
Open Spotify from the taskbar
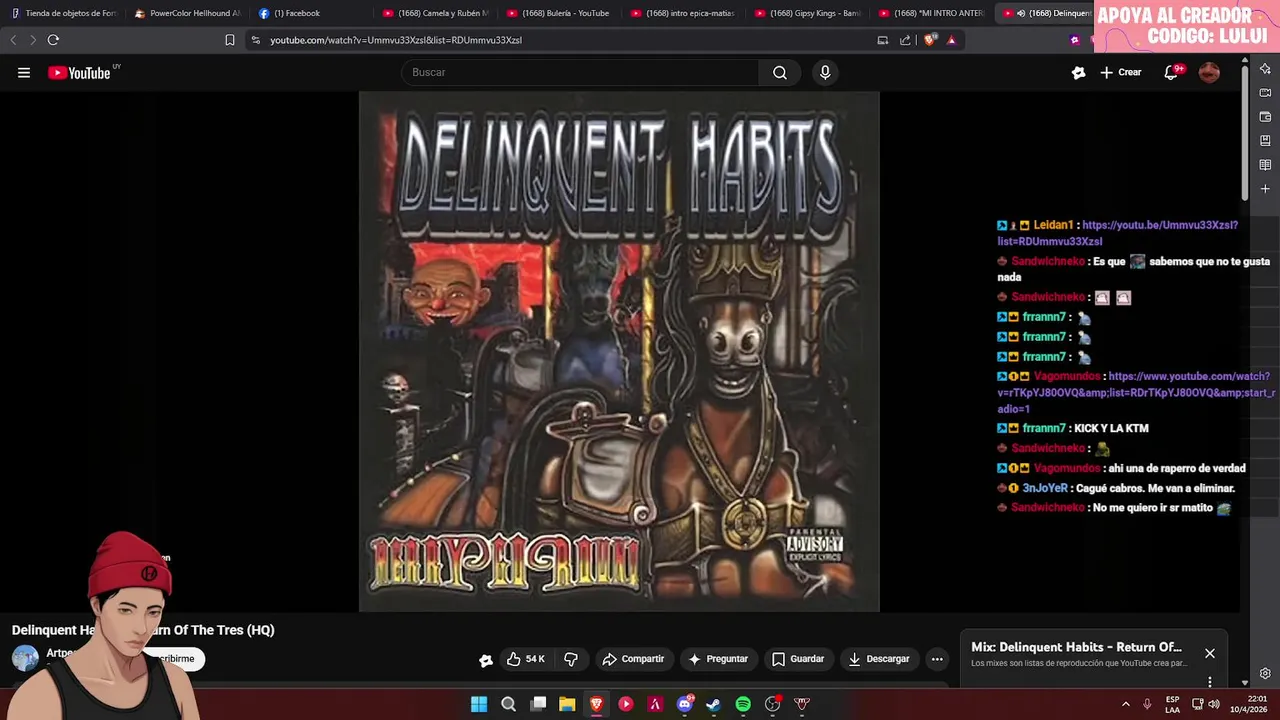pyautogui.click(x=743, y=704)
